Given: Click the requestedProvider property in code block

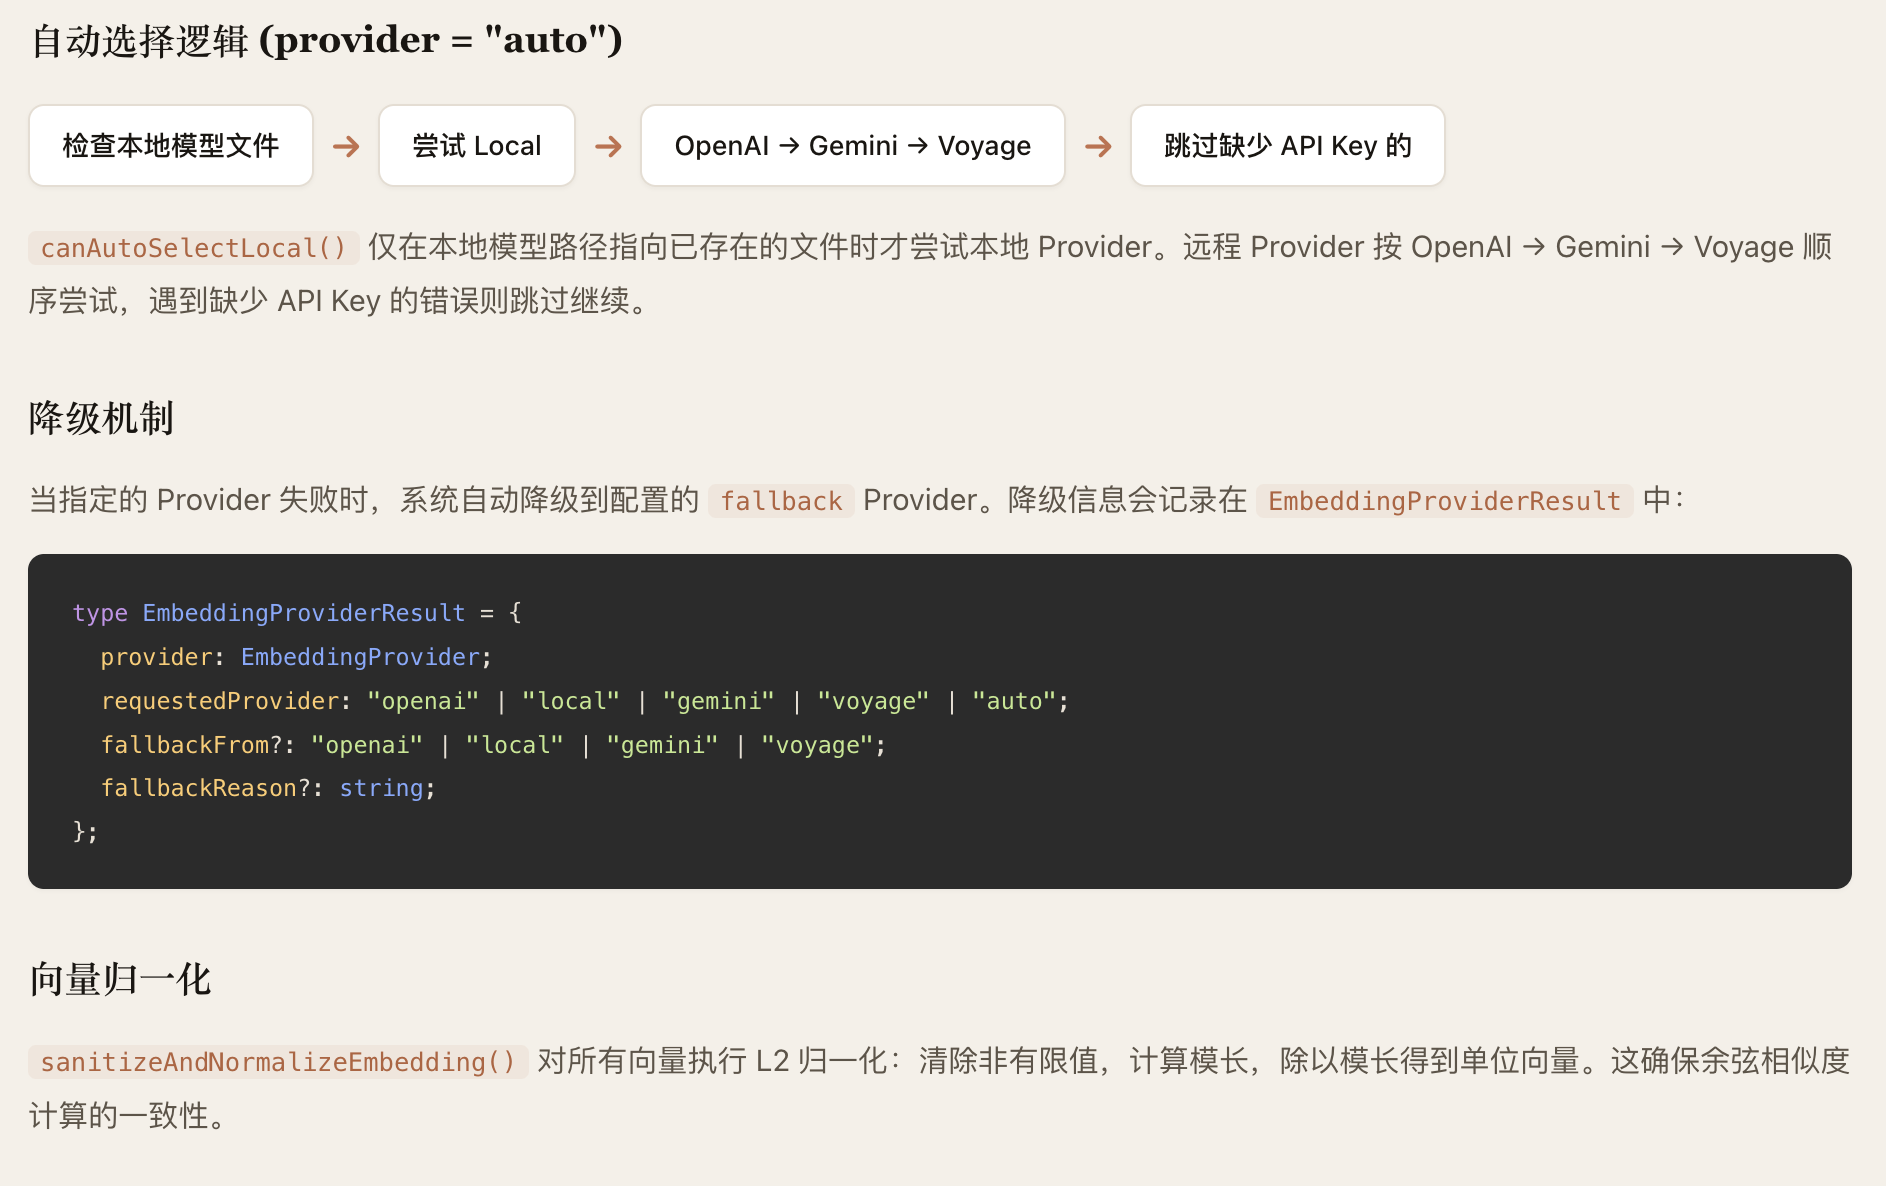Looking at the screenshot, I should coord(220,701).
